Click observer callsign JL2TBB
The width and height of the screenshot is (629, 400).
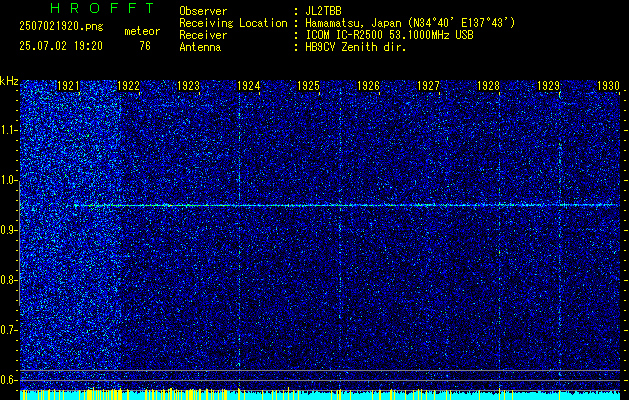[x=323, y=11]
